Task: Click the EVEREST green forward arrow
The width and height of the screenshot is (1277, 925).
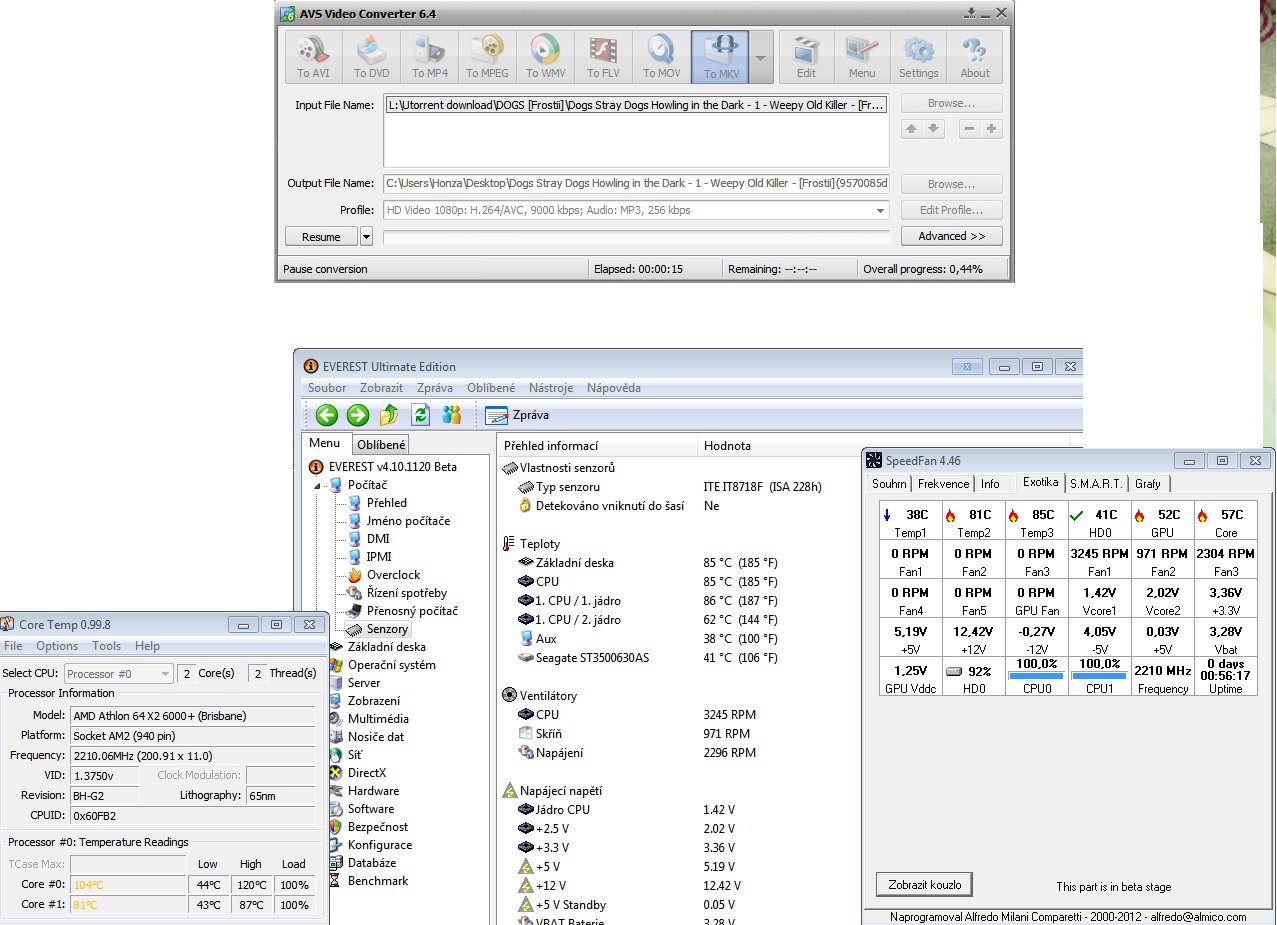Action: [x=358, y=415]
